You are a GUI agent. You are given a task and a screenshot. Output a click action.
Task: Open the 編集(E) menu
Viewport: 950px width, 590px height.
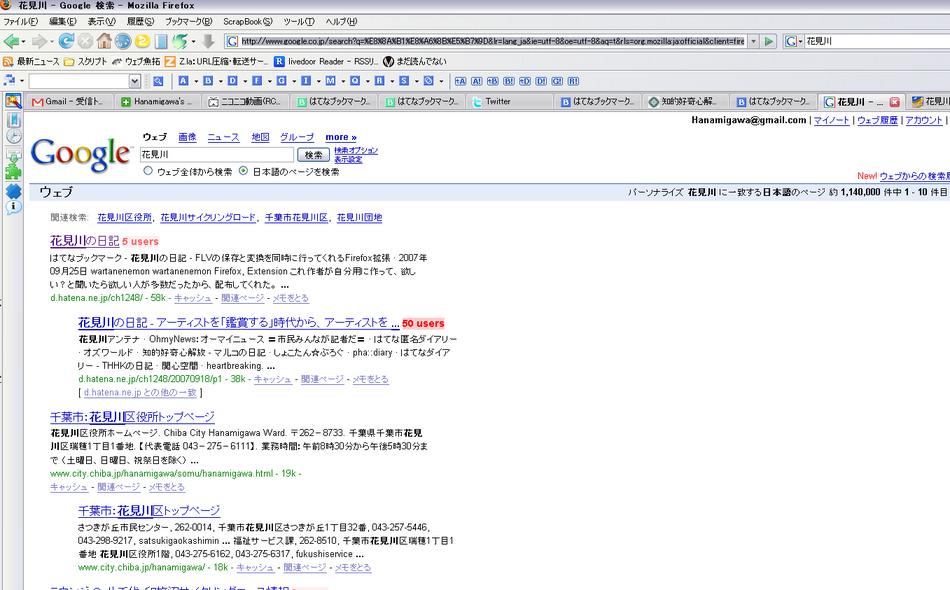(x=62, y=21)
